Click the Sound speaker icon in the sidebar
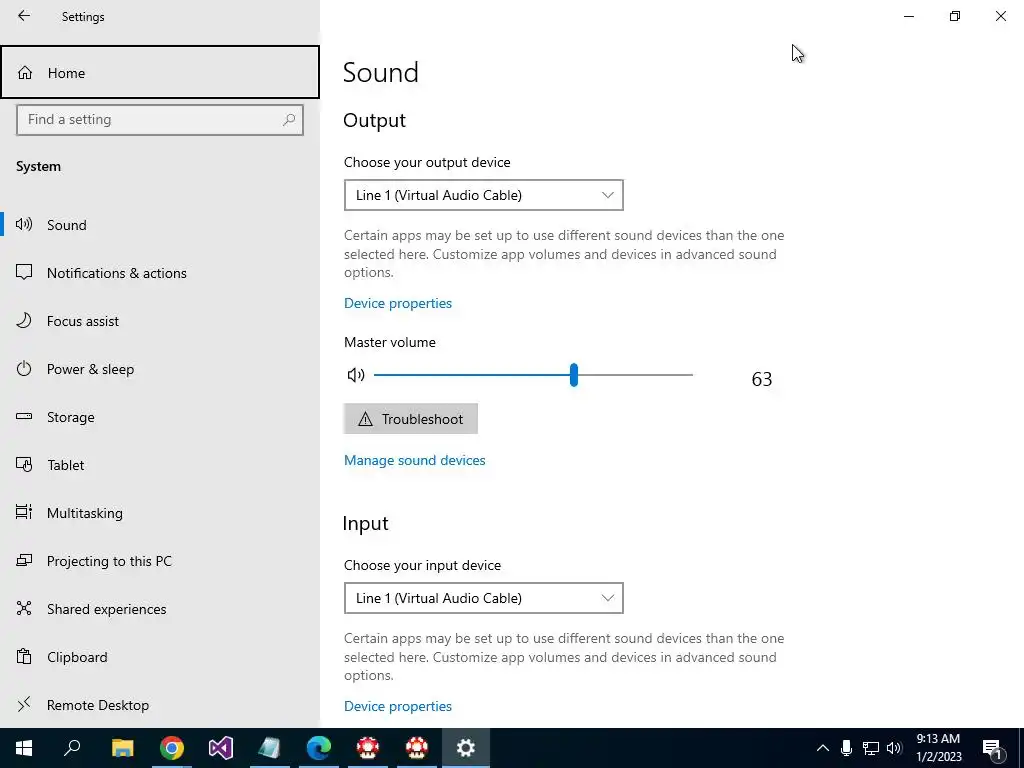The image size is (1024, 768). pos(24,225)
